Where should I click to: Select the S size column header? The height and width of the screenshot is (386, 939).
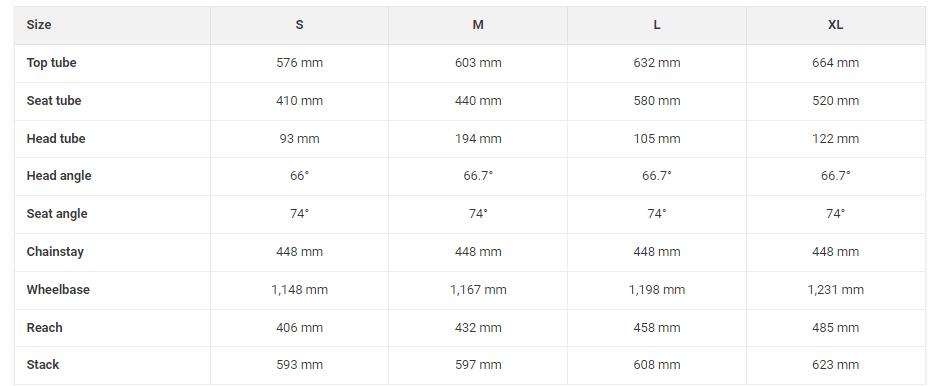(299, 25)
